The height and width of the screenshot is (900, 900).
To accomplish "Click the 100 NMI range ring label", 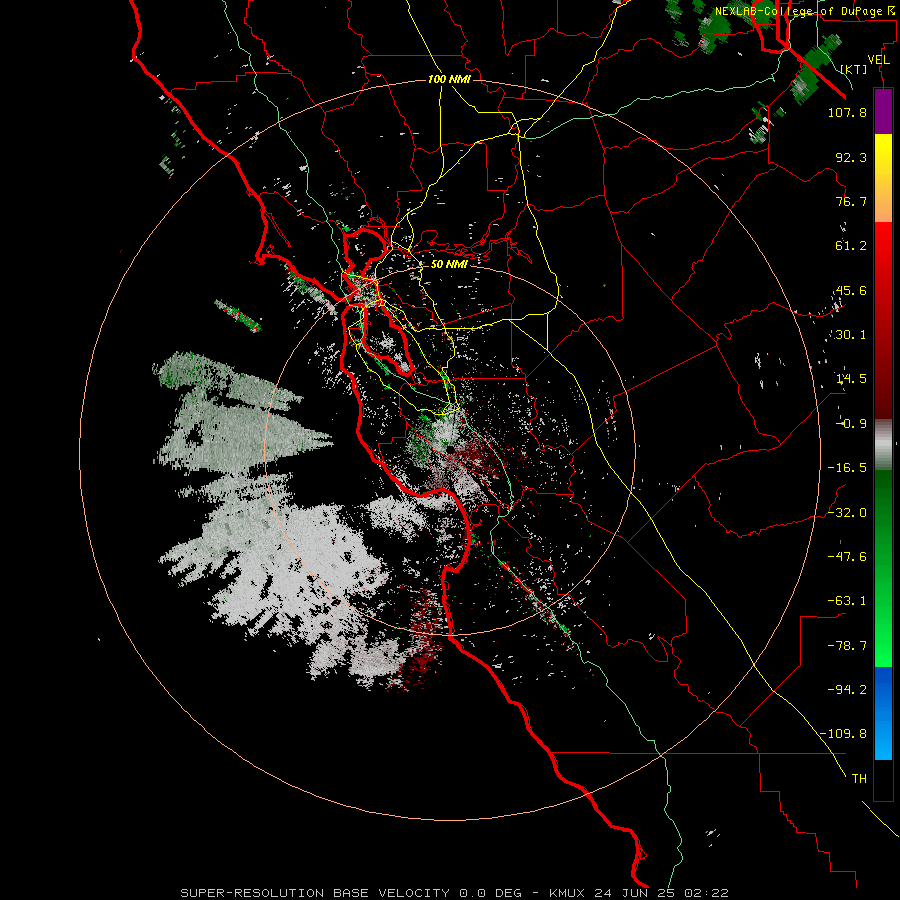I will click(449, 79).
